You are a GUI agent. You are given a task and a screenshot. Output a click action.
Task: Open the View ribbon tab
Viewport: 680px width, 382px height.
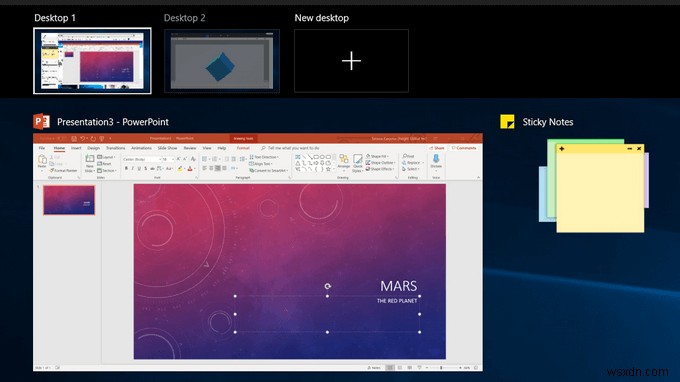point(207,148)
